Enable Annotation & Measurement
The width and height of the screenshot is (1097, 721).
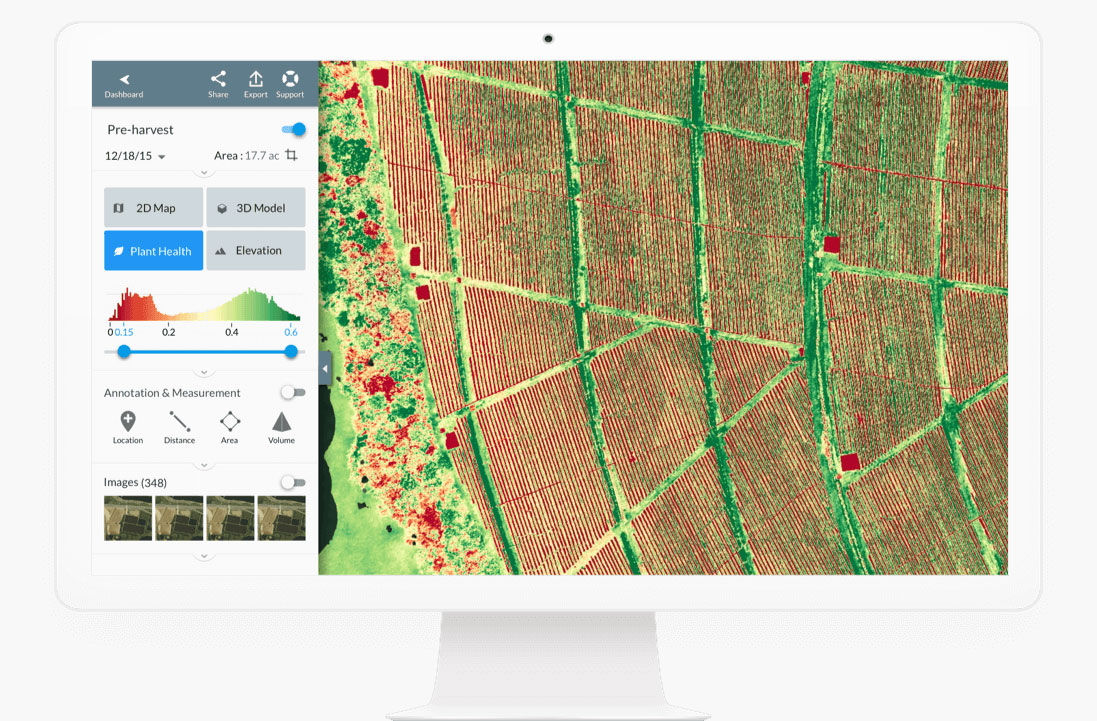click(293, 392)
